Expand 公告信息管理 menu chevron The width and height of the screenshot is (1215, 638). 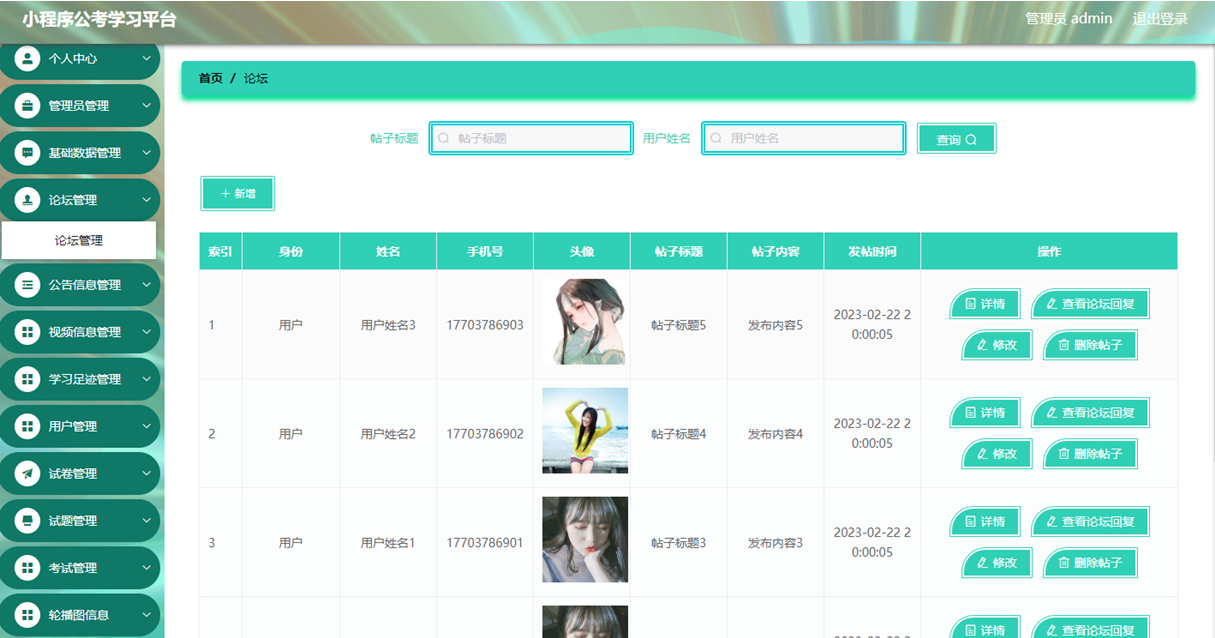pyautogui.click(x=146, y=284)
